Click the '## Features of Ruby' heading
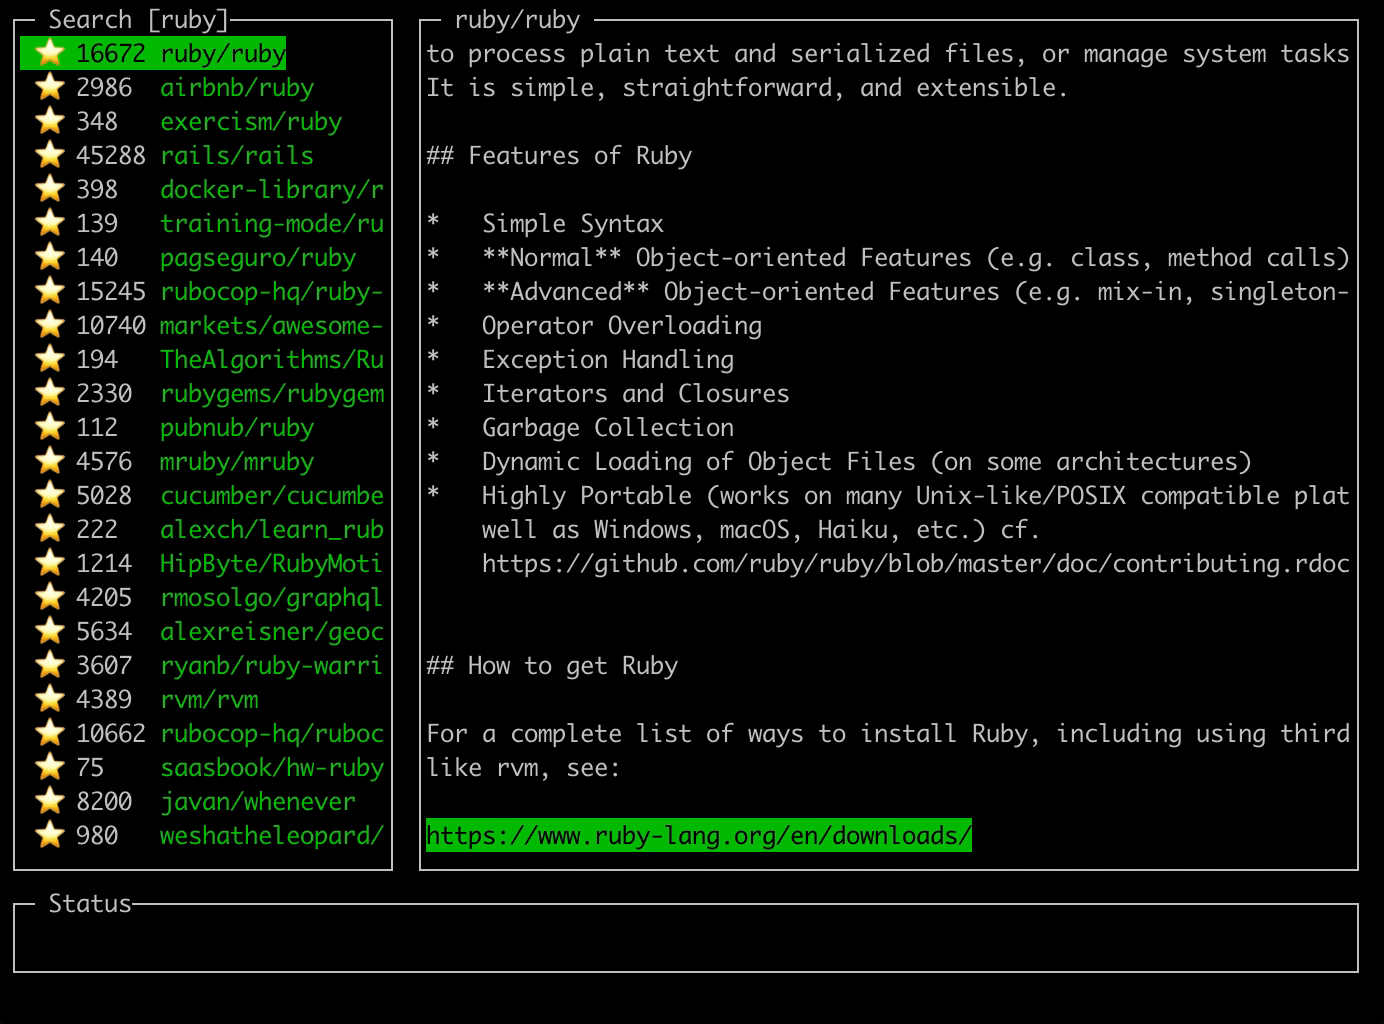 [x=559, y=155]
